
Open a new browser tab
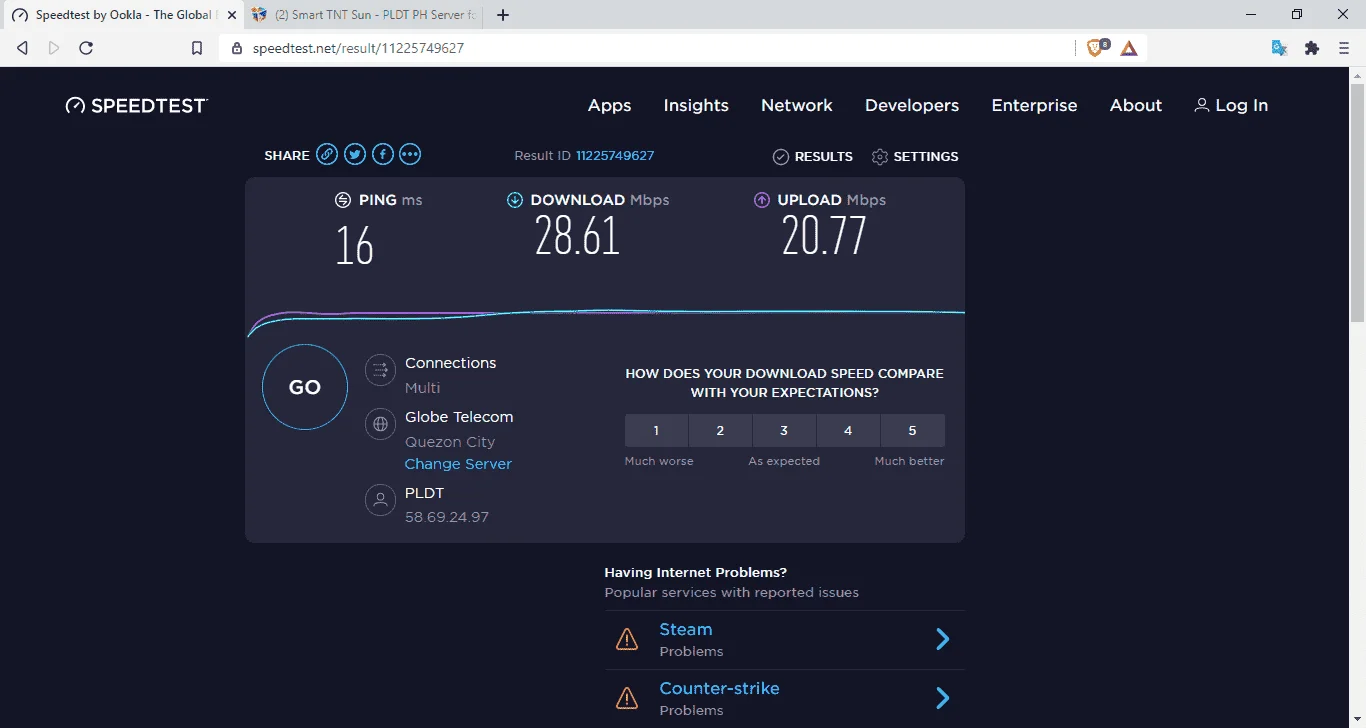[x=503, y=15]
